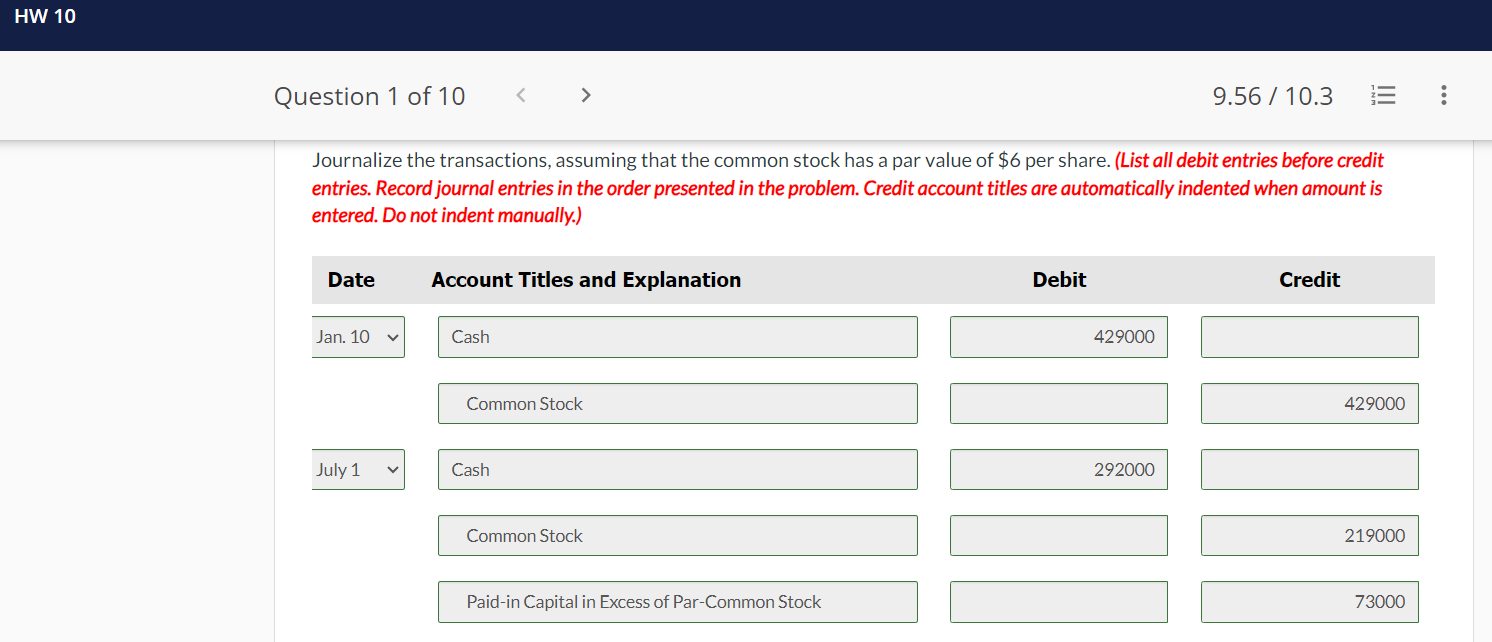Click the empty credit field beside Jan. 10 Cash
Image resolution: width=1492 pixels, height=642 pixels.
point(1309,336)
